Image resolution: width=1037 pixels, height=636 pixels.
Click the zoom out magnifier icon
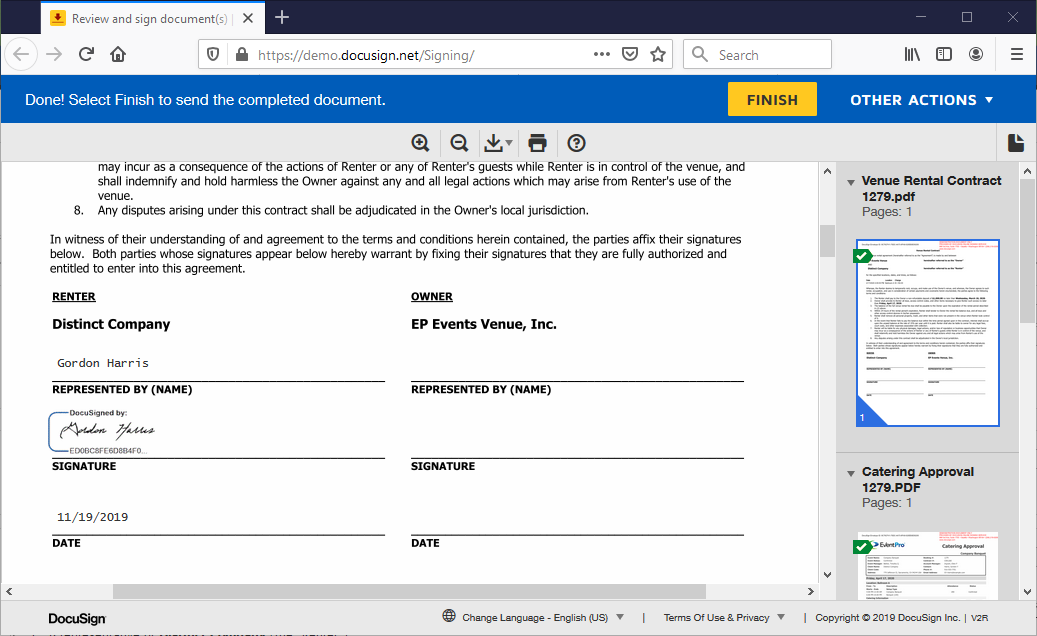[459, 143]
